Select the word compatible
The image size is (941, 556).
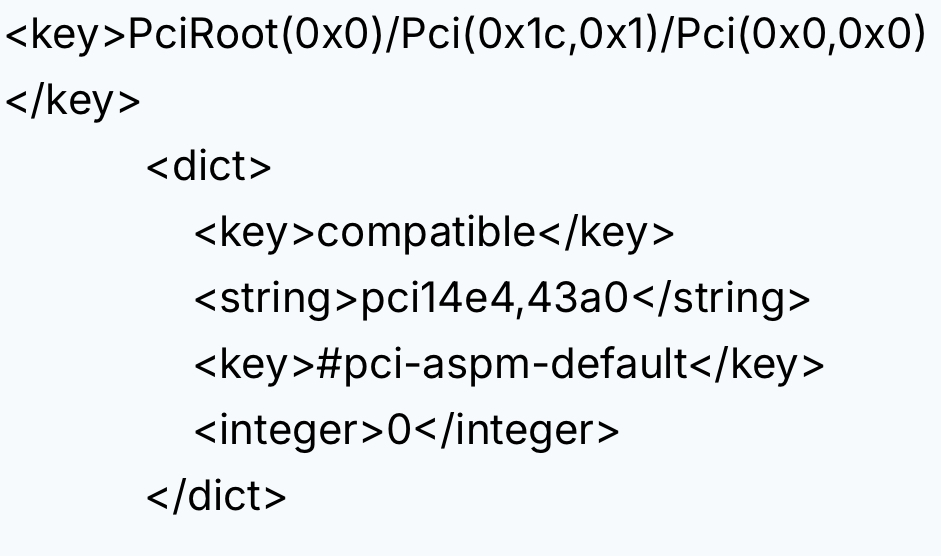[x=426, y=232]
